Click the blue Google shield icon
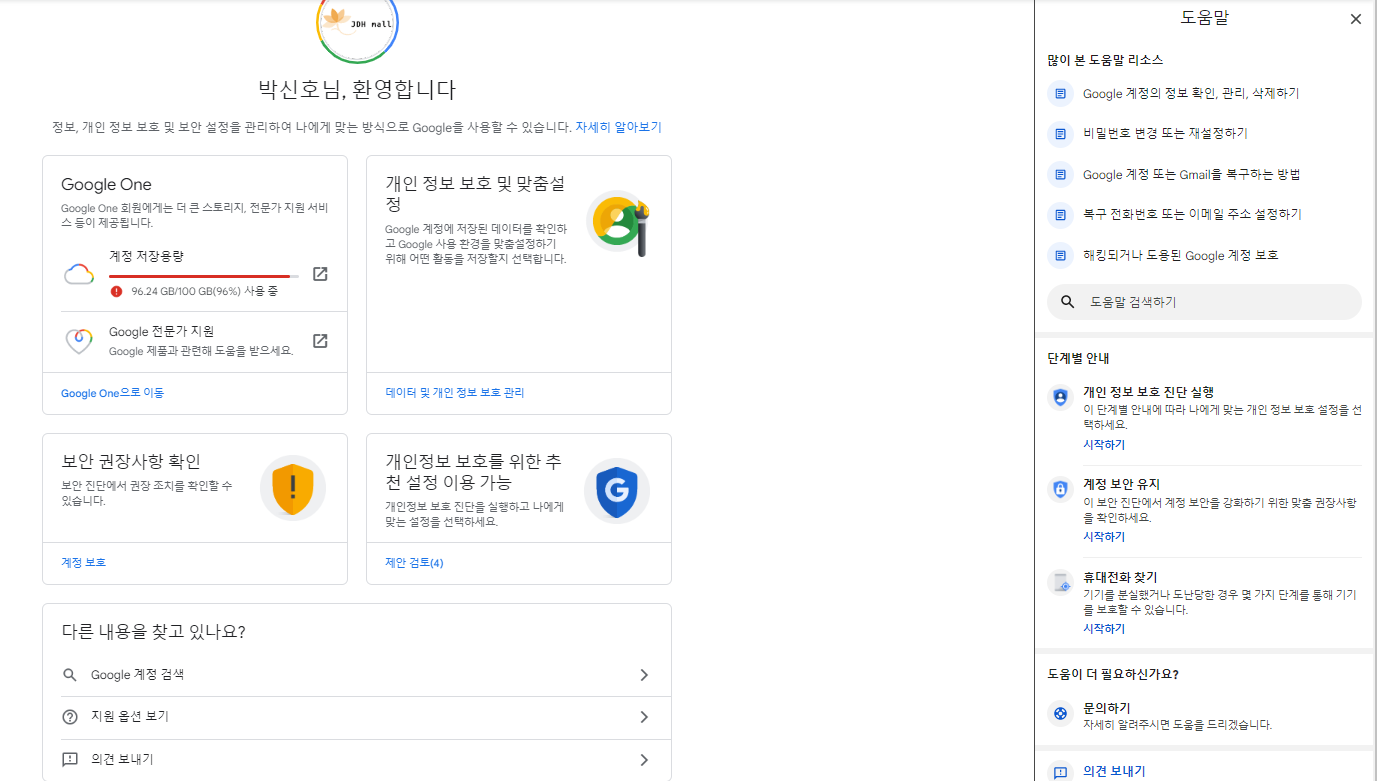Image resolution: width=1377 pixels, height=781 pixels. tap(617, 491)
